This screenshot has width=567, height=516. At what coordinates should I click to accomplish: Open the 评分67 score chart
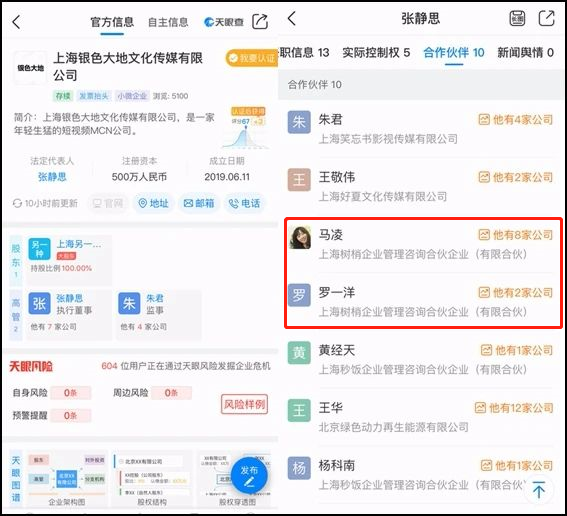tap(246, 128)
